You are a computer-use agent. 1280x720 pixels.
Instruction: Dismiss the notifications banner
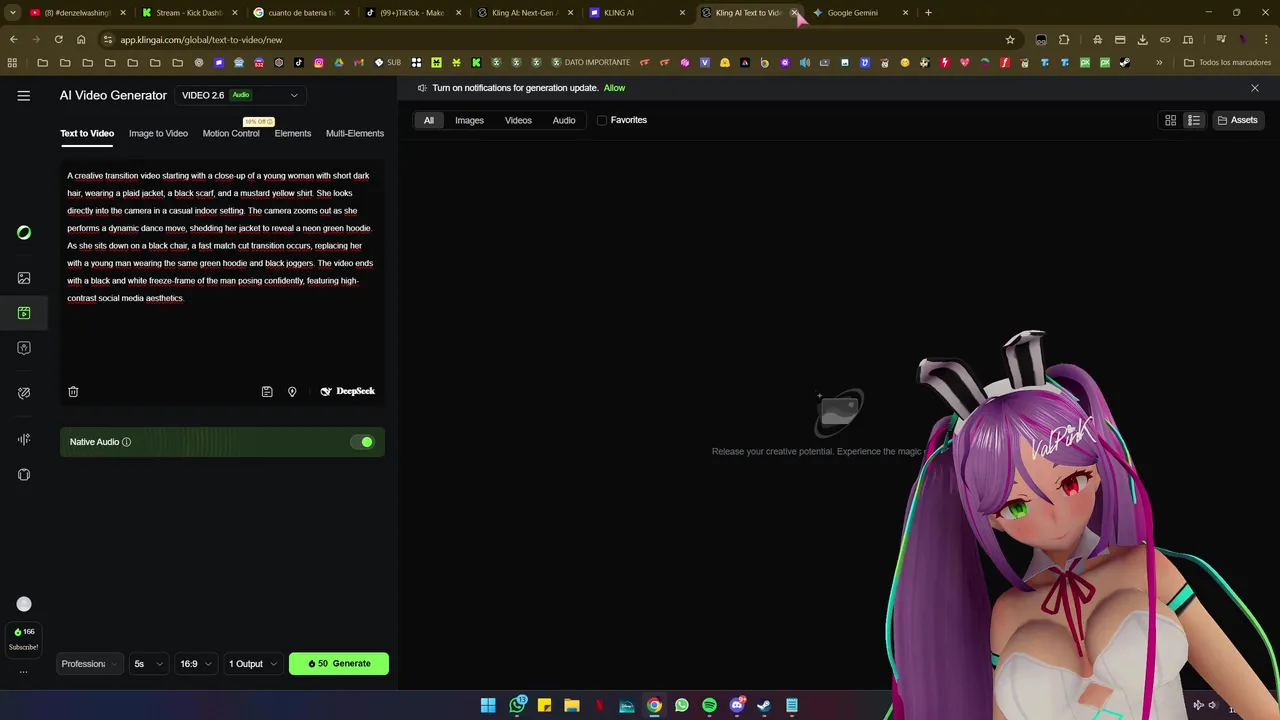(x=1255, y=88)
